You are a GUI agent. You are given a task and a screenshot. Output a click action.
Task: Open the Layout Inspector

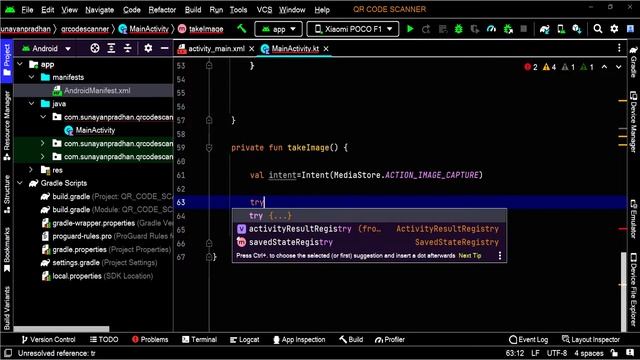pyautogui.click(x=591, y=339)
